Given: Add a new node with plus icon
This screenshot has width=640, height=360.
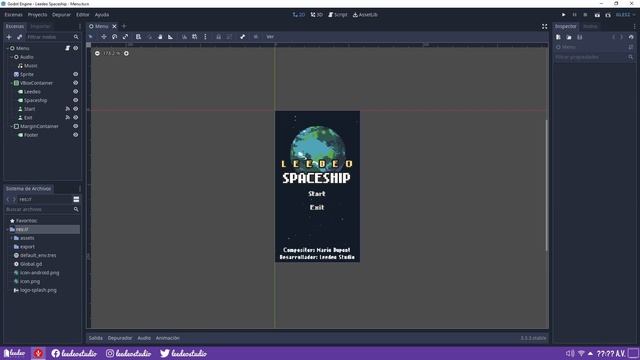Looking at the screenshot, I should click(x=9, y=37).
